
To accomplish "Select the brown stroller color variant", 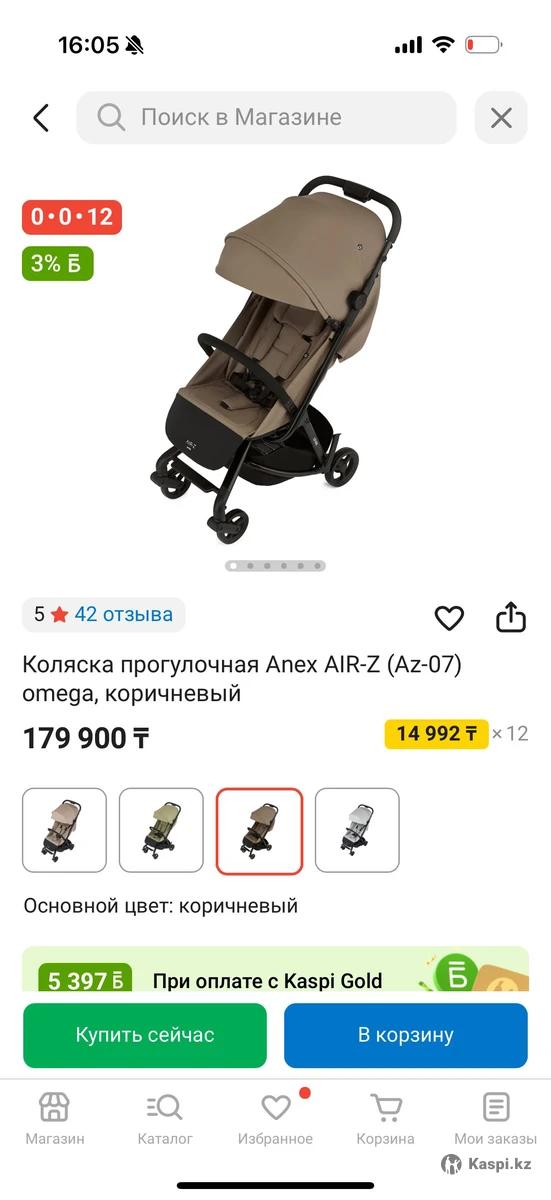I will click(259, 830).
